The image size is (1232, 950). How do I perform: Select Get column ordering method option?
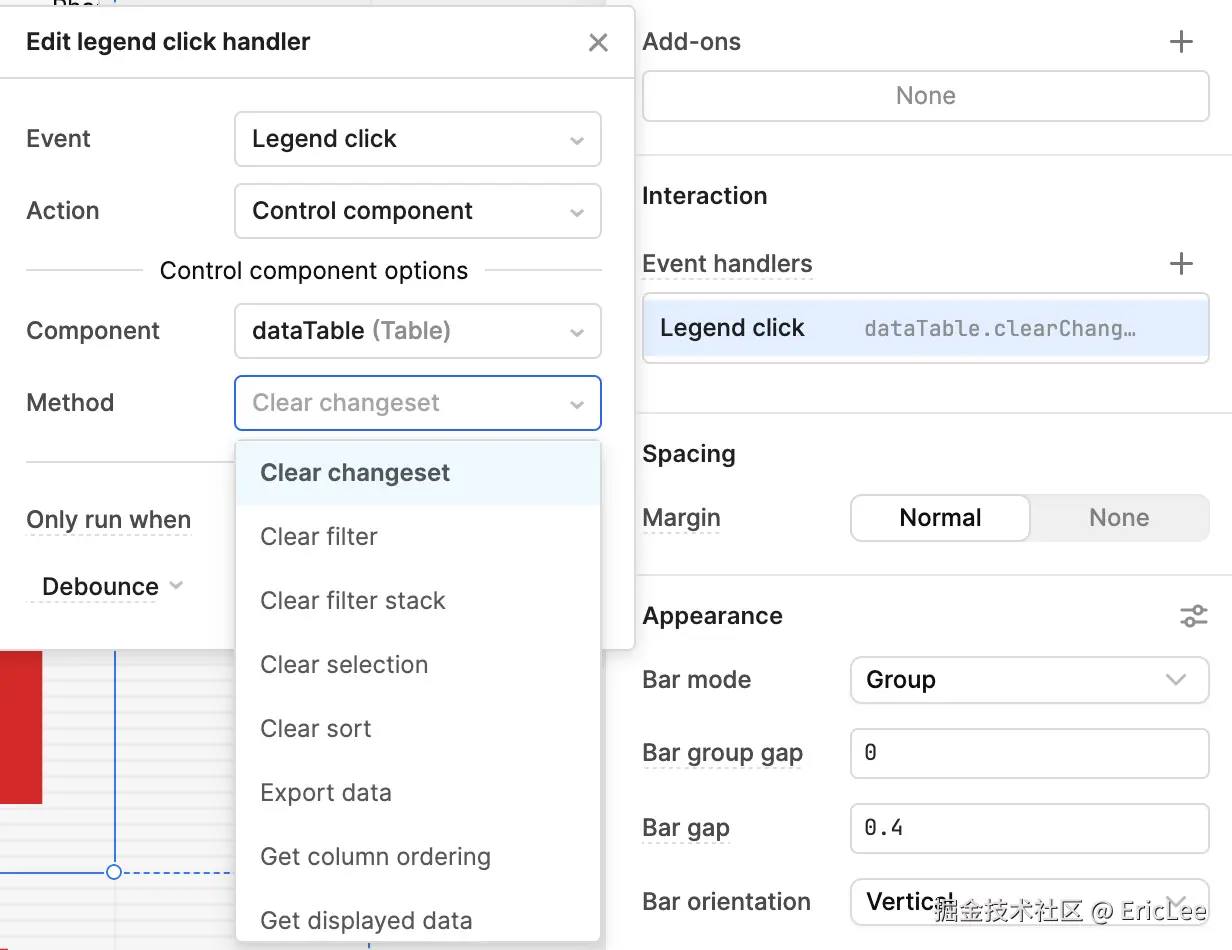click(x=375, y=857)
